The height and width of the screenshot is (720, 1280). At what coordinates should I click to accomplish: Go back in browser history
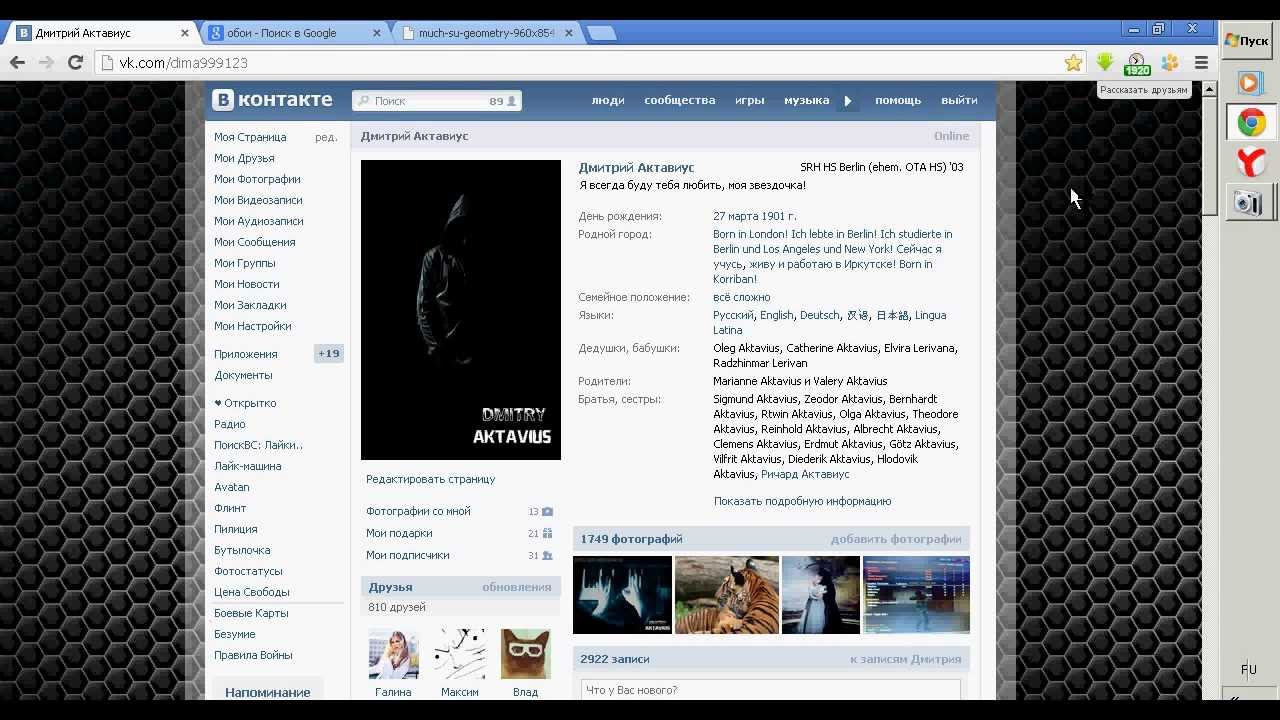point(17,62)
